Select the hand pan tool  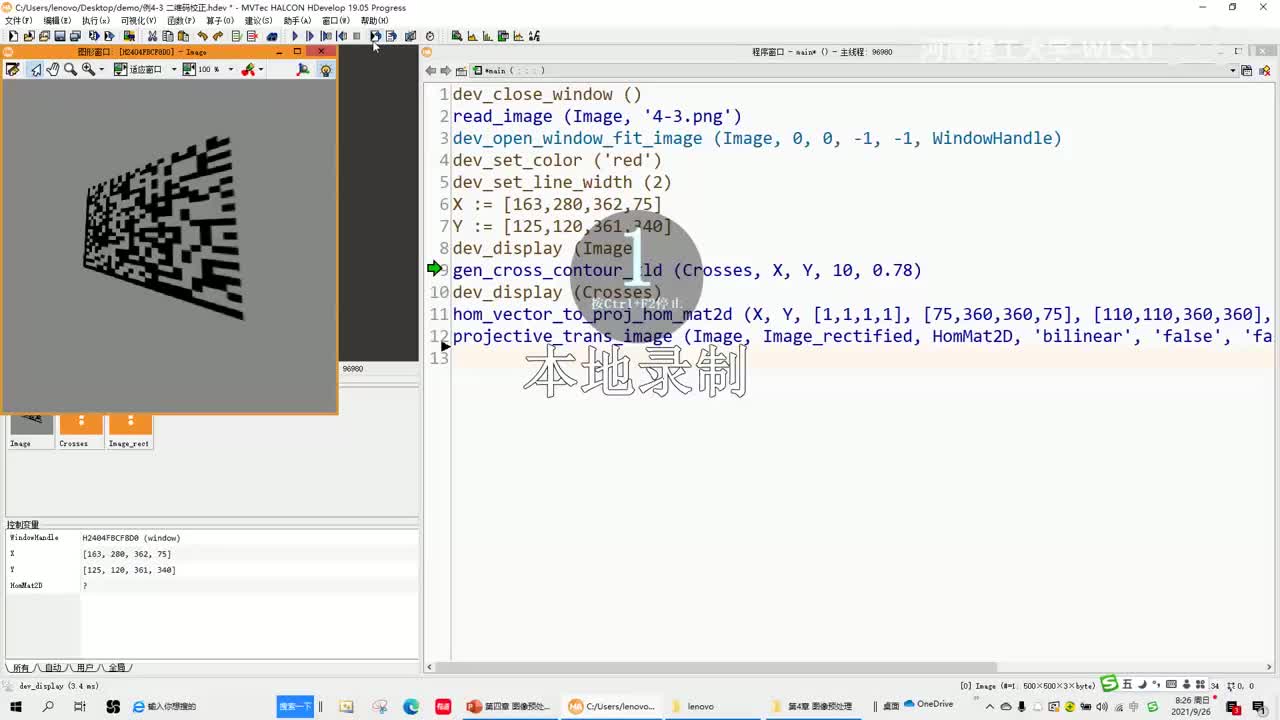pyautogui.click(x=53, y=69)
